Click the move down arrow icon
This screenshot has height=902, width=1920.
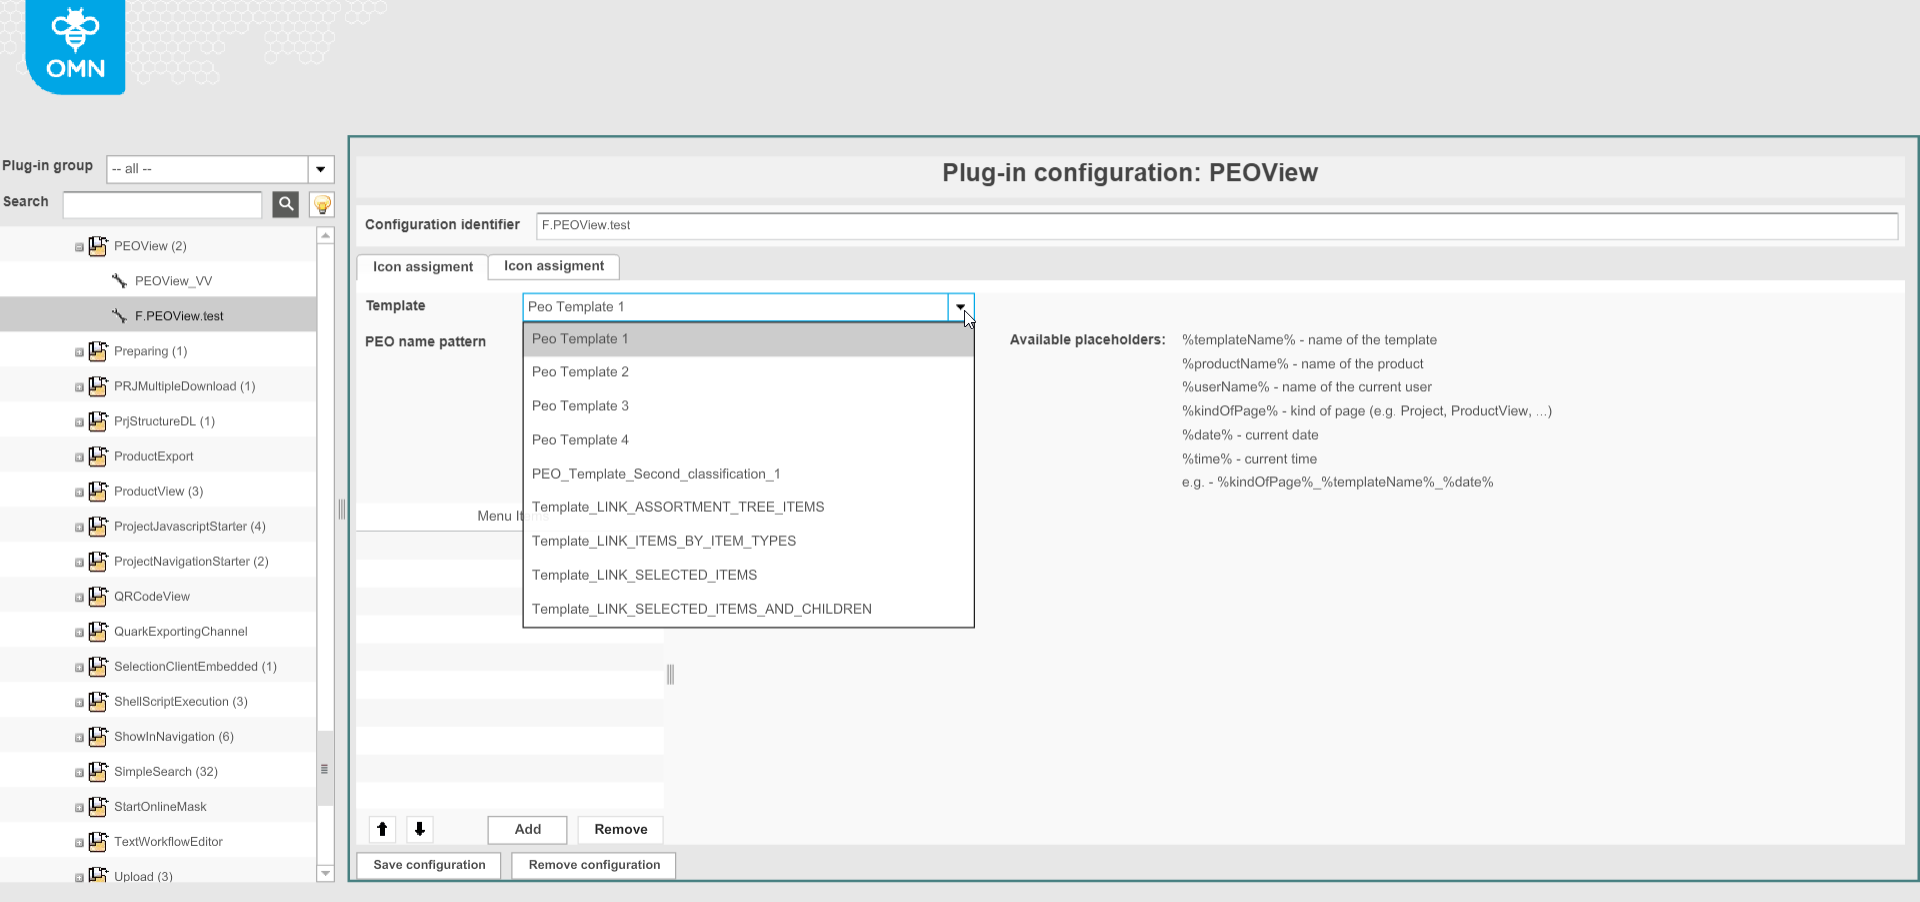(420, 829)
